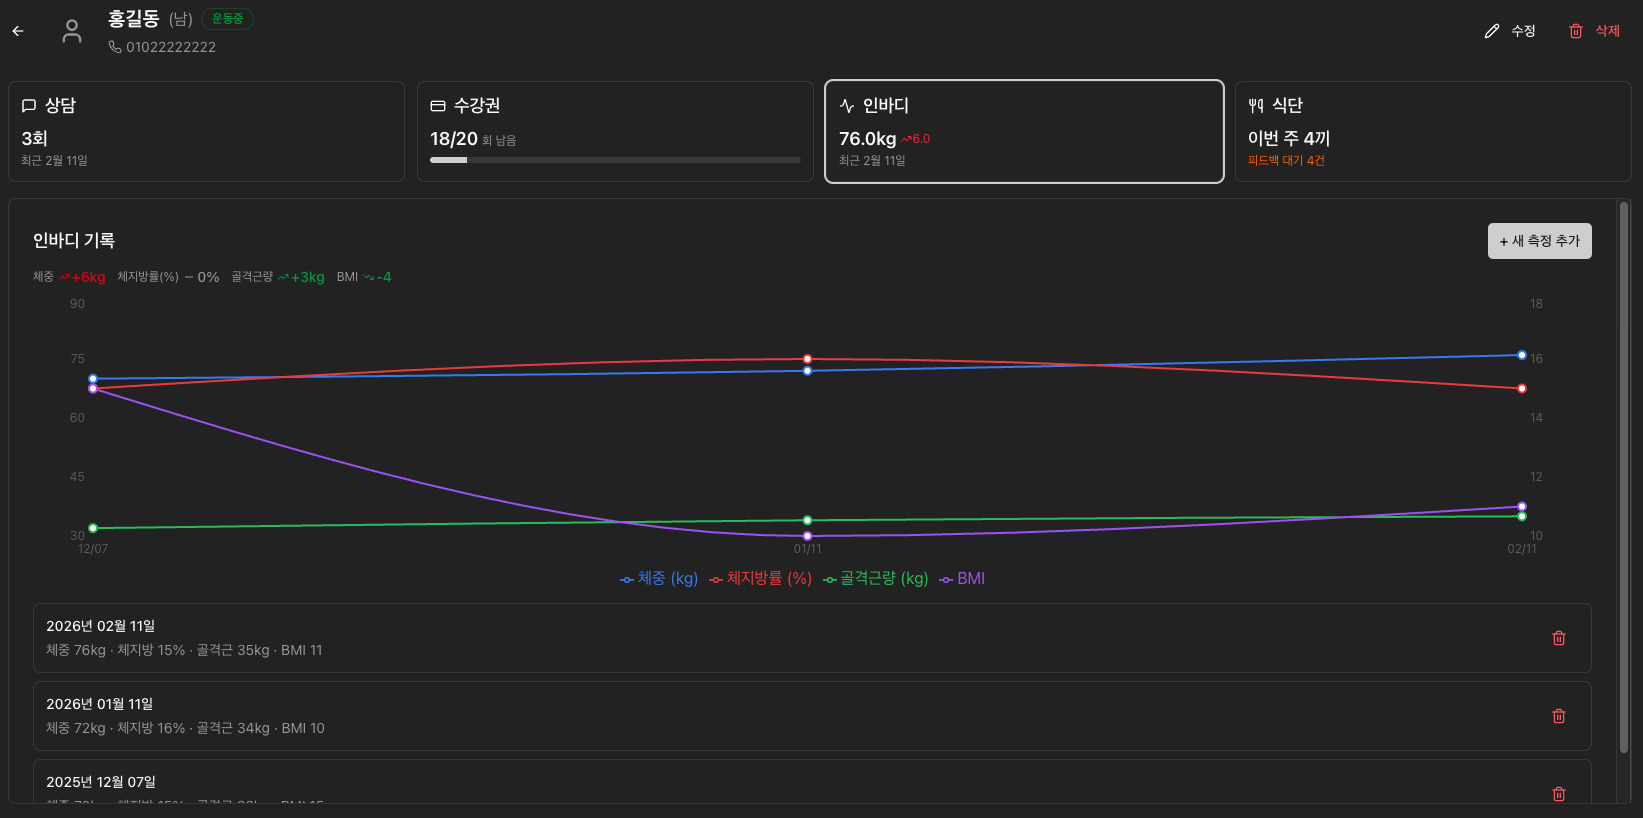The image size is (1643, 818).
Task: Open the 상담 tab card
Action: pos(206,132)
